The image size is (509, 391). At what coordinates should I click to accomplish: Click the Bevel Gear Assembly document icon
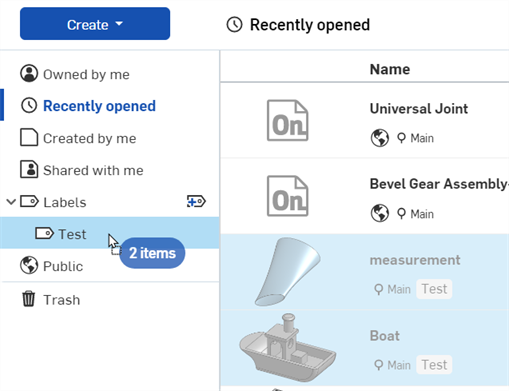click(287, 196)
